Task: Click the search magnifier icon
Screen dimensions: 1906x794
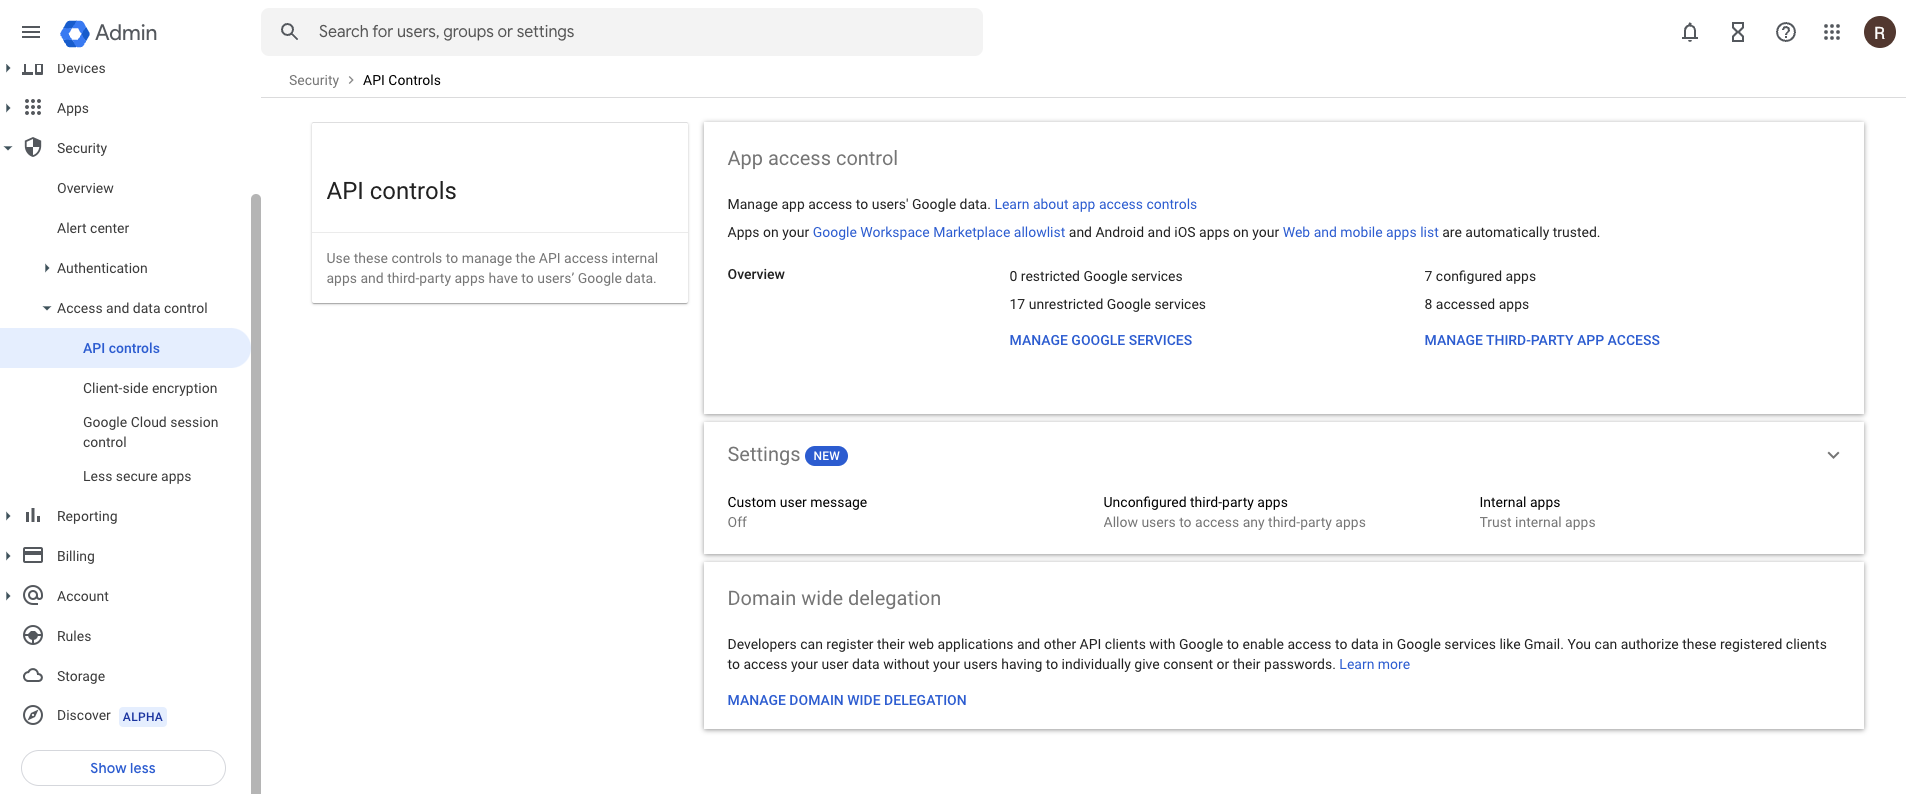Action: [x=290, y=32]
